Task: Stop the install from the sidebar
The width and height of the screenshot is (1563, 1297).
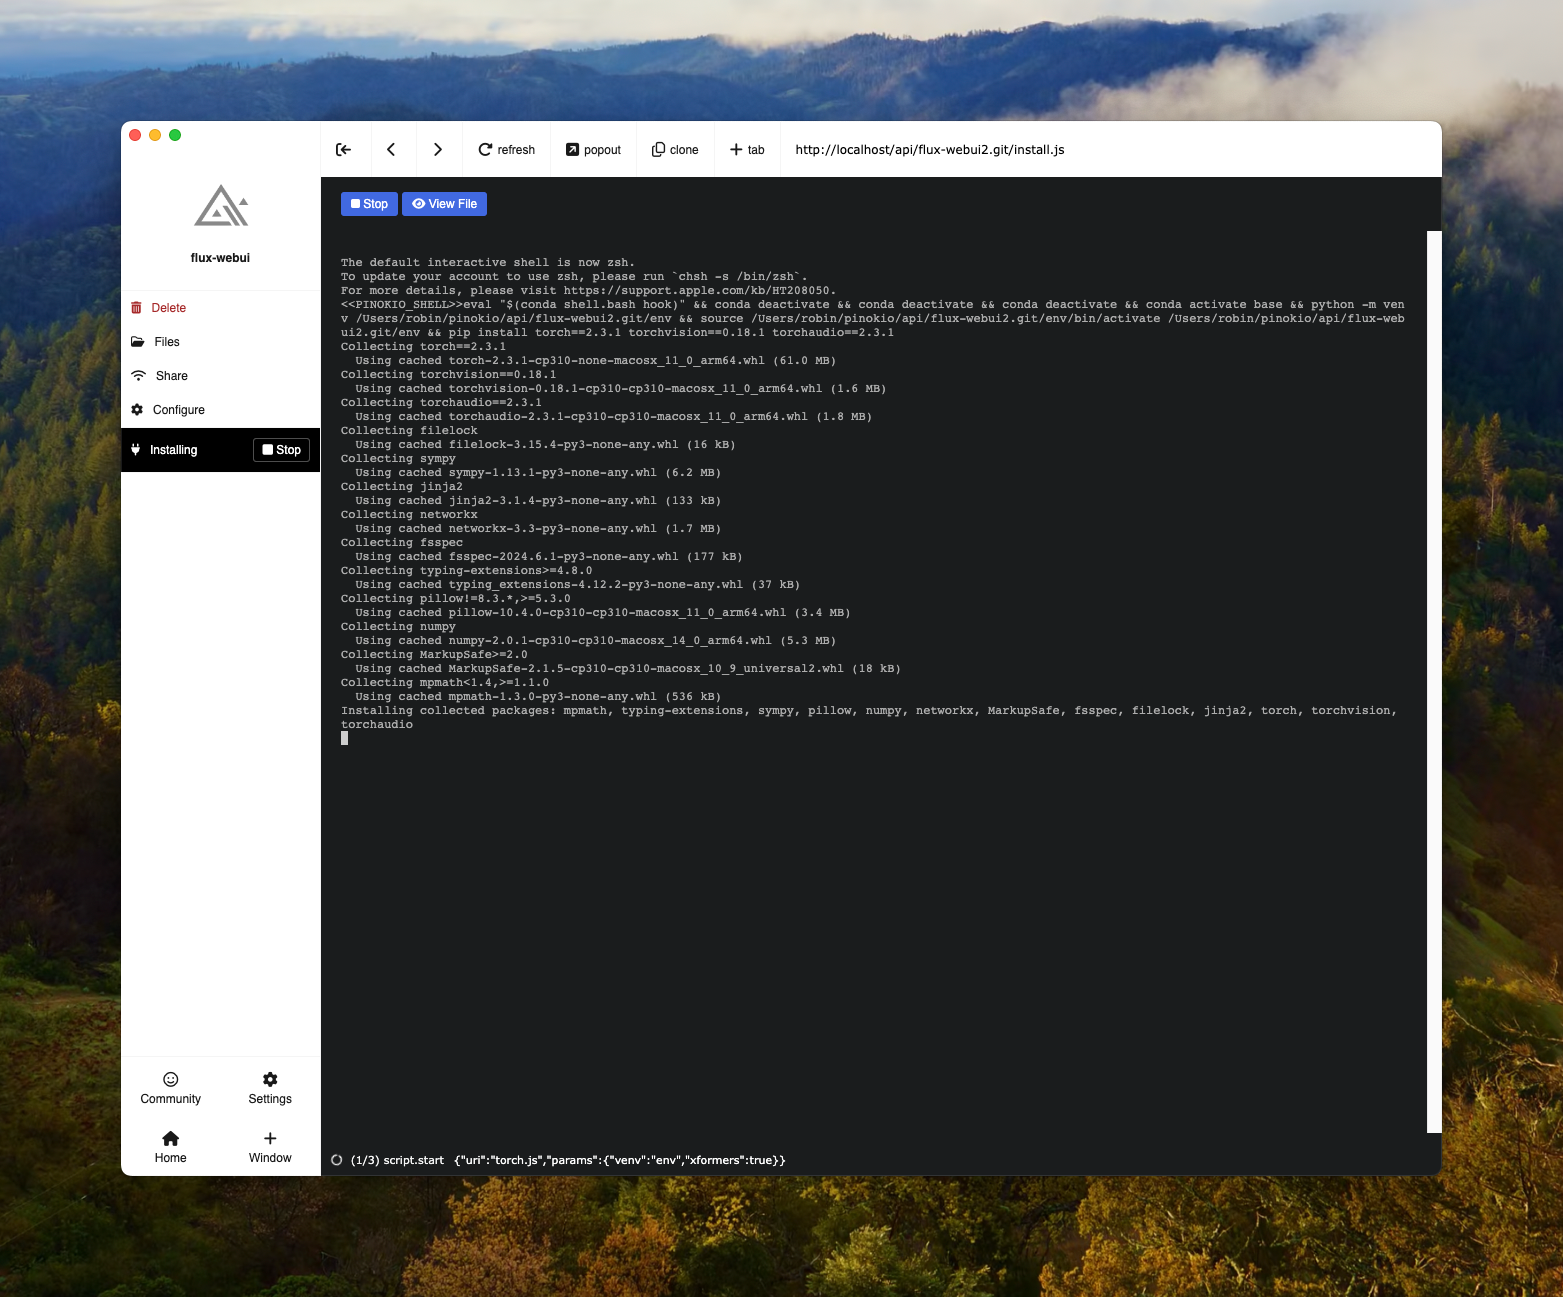Action: (x=281, y=450)
